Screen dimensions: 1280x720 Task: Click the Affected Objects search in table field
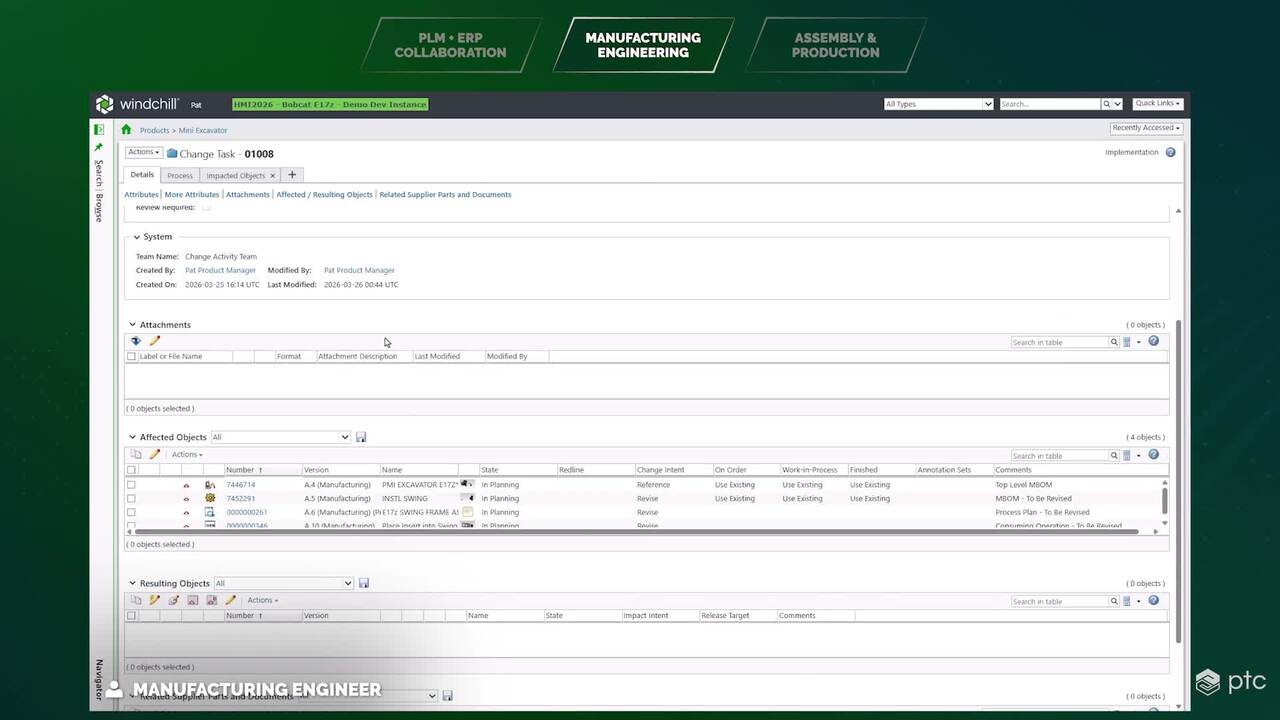click(x=1058, y=455)
